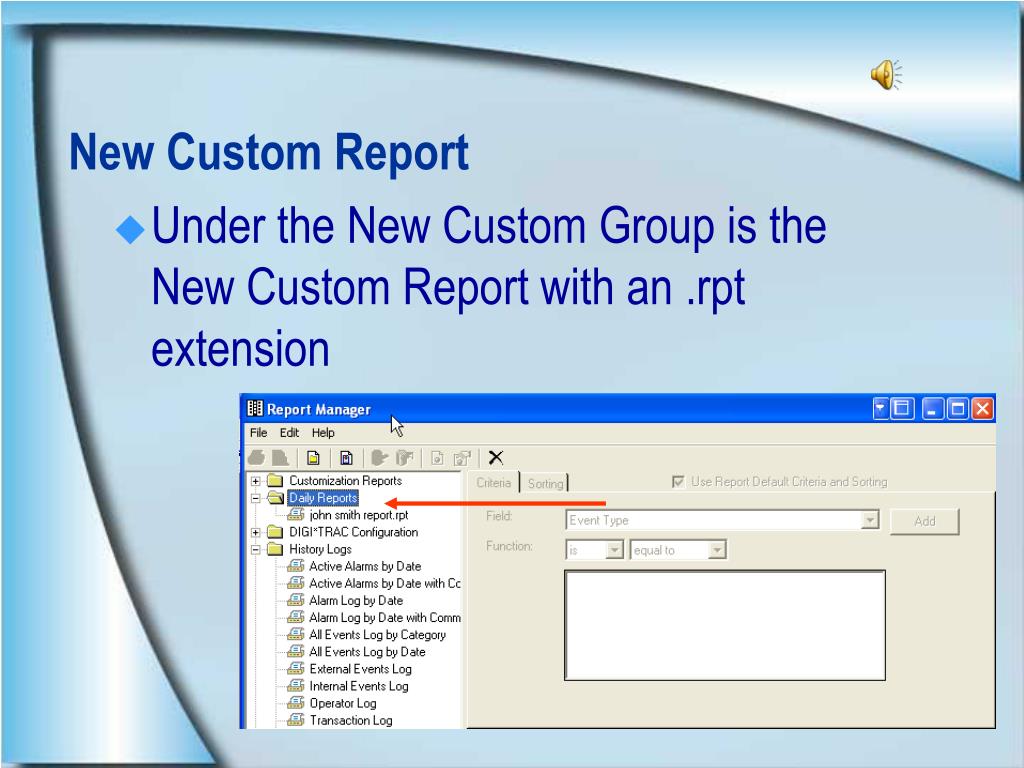Image resolution: width=1024 pixels, height=768 pixels.
Task: Select the Customization Reports folder
Action: coord(345,481)
